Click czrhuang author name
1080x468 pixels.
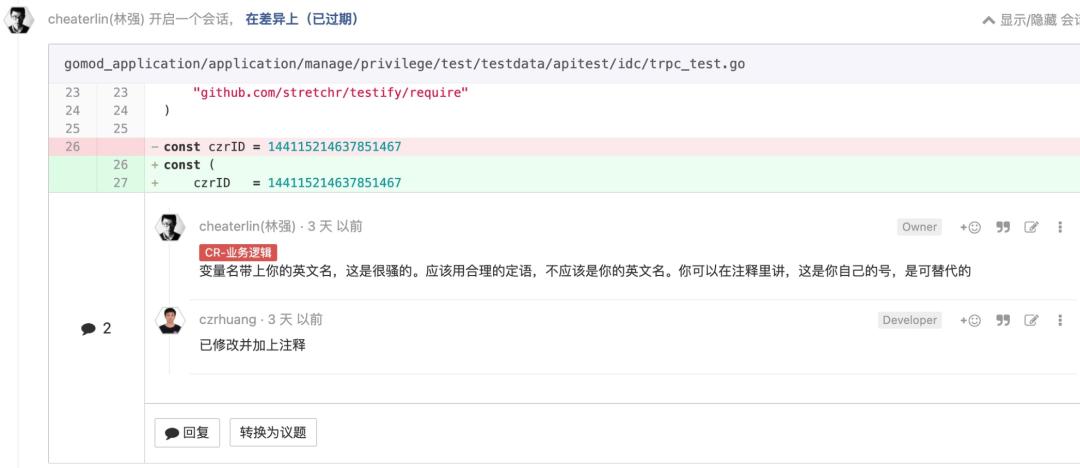[227, 320]
